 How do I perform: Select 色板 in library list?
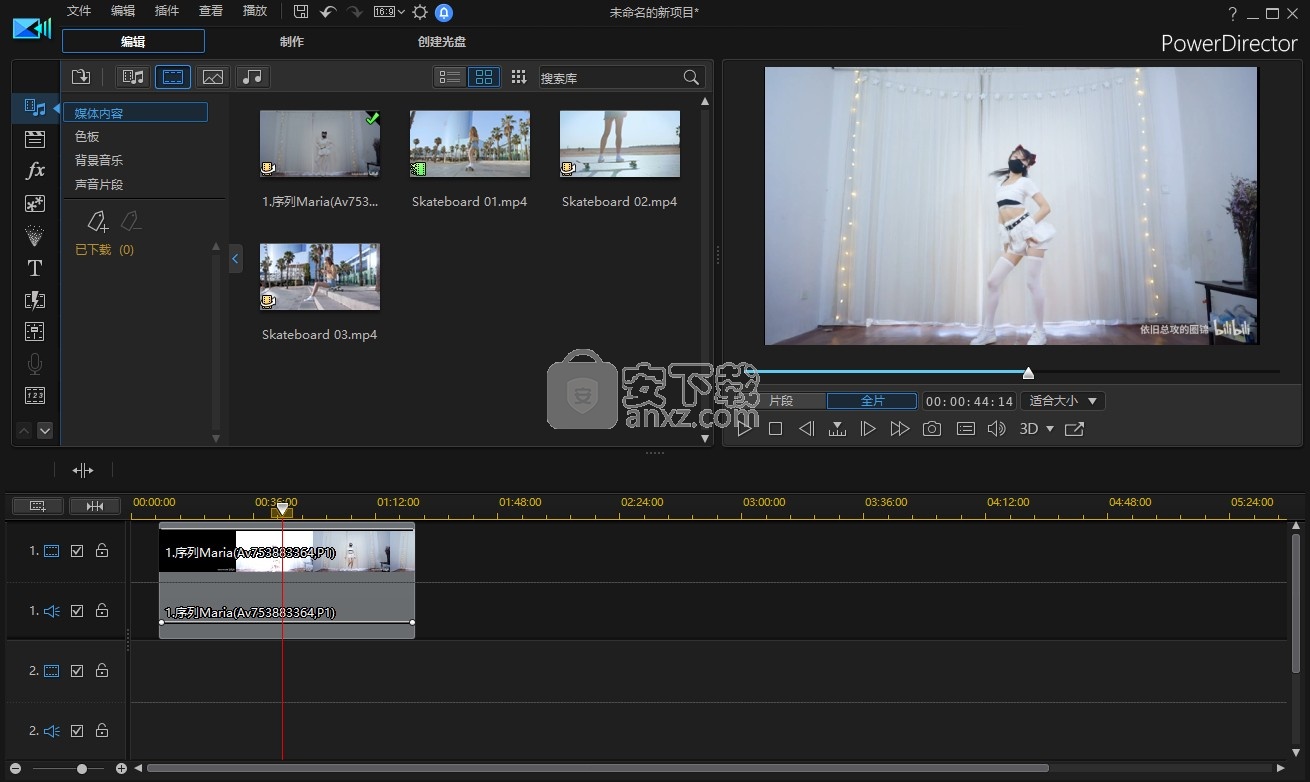click(x=87, y=137)
